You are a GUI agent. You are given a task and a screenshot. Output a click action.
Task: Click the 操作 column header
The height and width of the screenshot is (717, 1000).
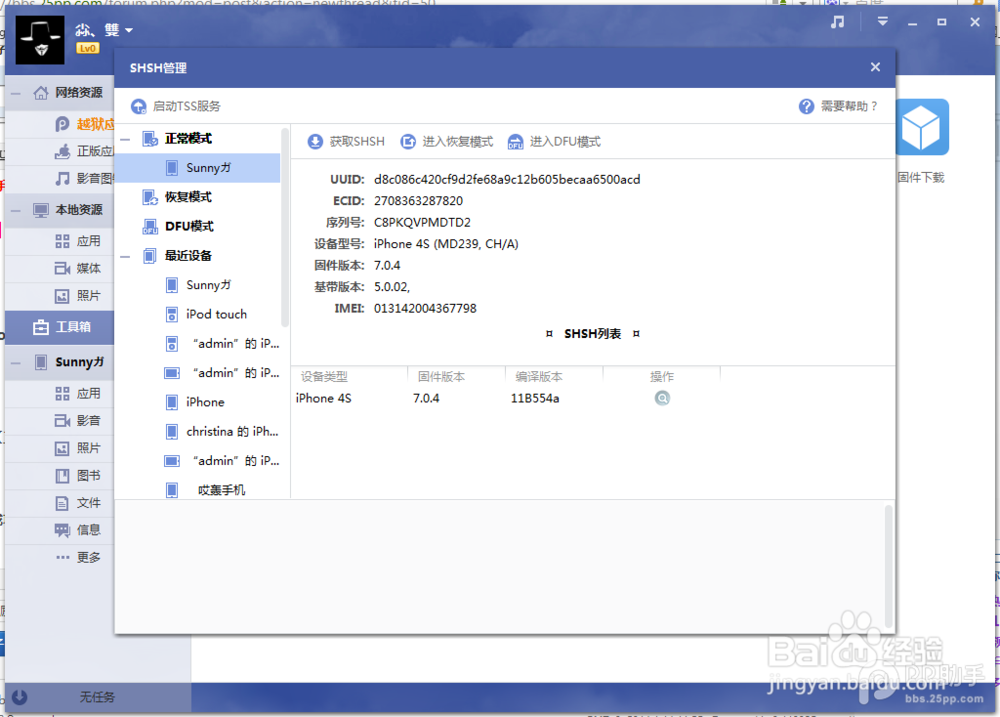click(x=662, y=376)
